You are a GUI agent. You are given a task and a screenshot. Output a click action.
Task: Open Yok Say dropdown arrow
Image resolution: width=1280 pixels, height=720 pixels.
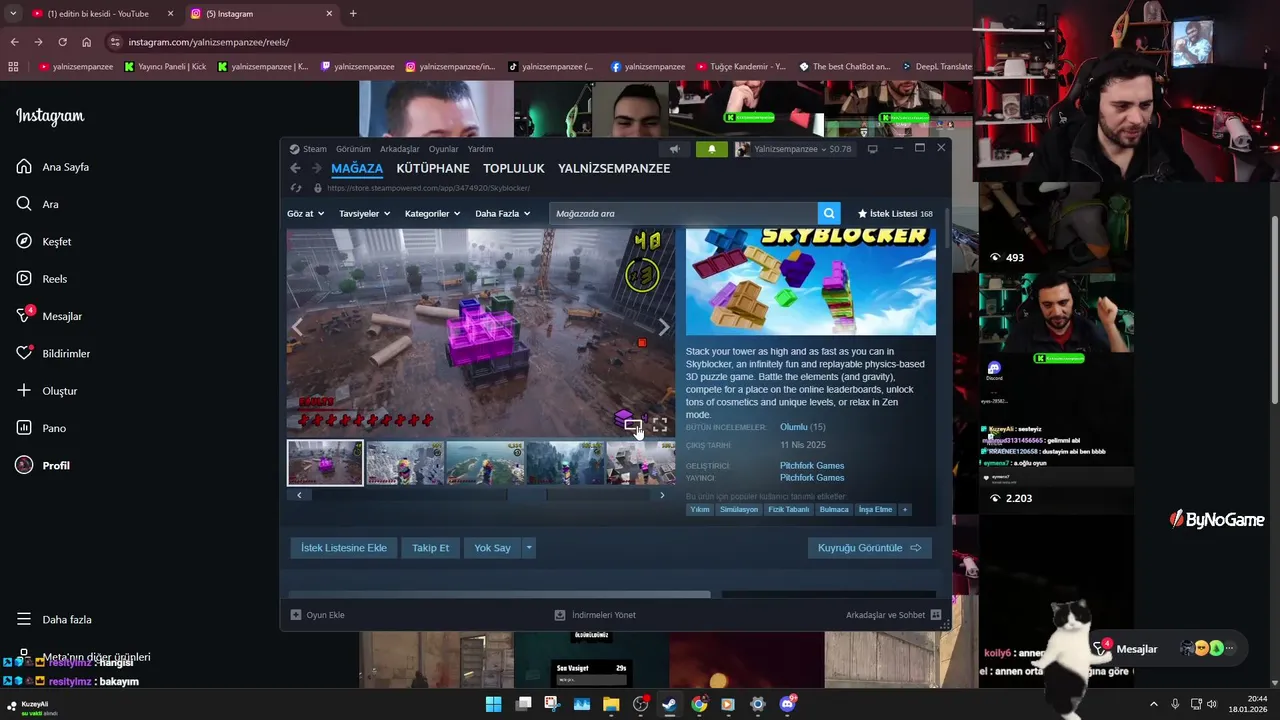click(x=529, y=548)
